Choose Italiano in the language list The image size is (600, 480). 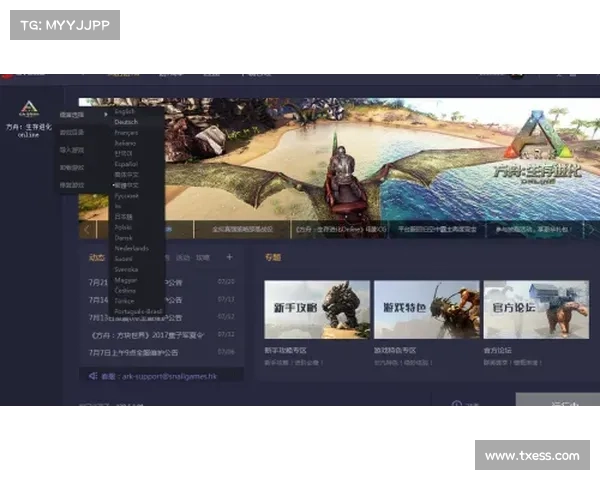pyautogui.click(x=125, y=143)
